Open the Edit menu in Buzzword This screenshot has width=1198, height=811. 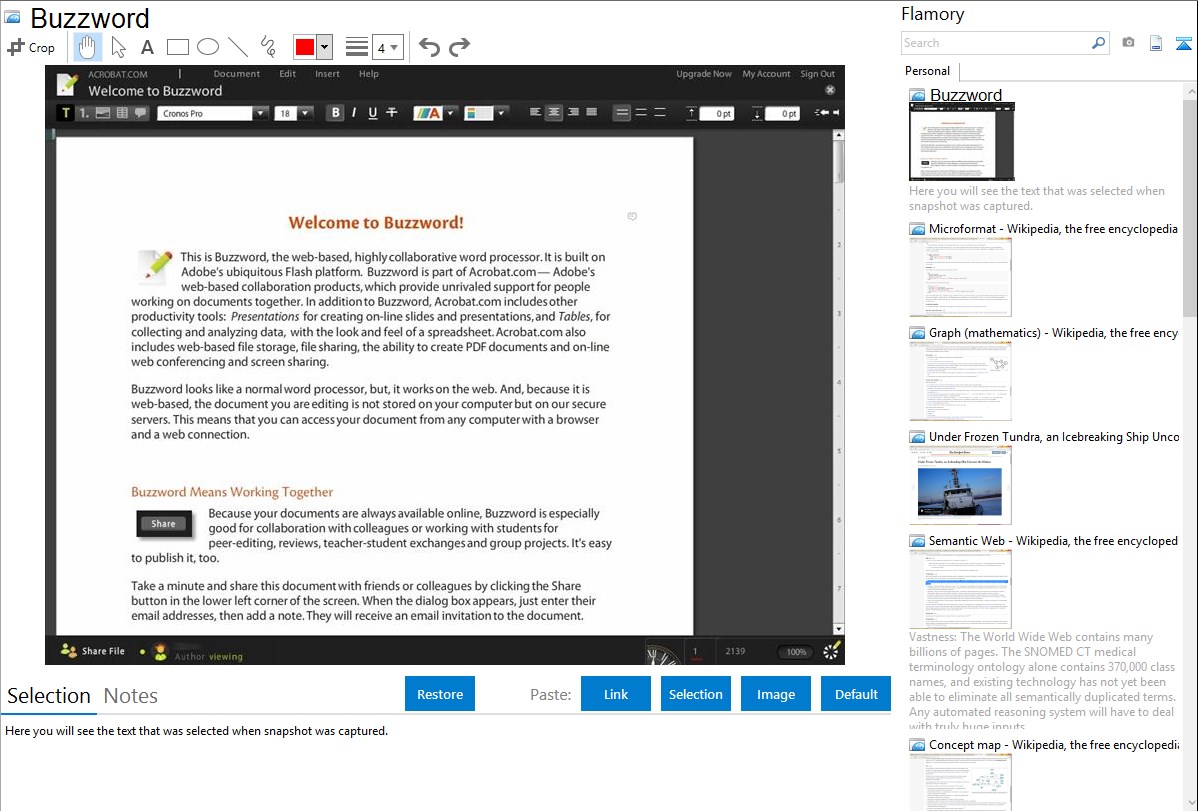[x=287, y=73]
